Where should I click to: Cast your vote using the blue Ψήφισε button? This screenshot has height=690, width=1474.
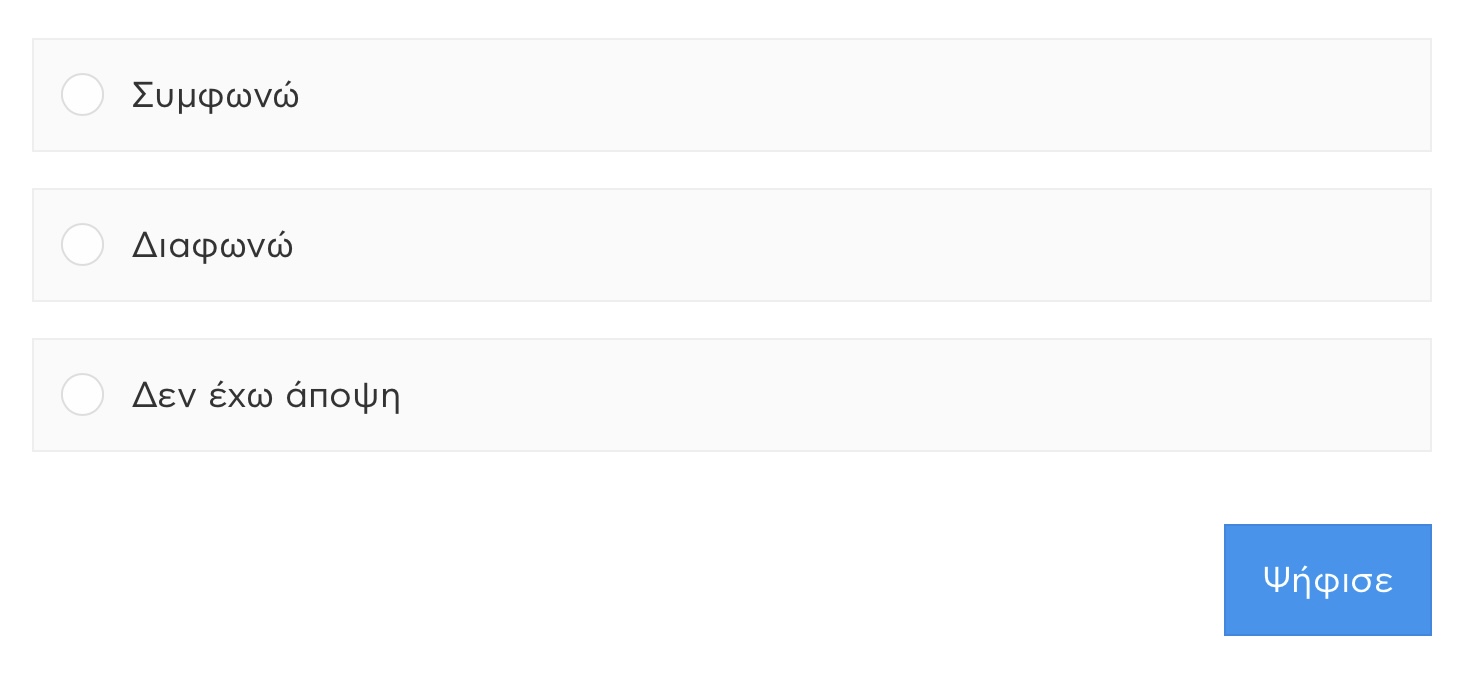1327,580
